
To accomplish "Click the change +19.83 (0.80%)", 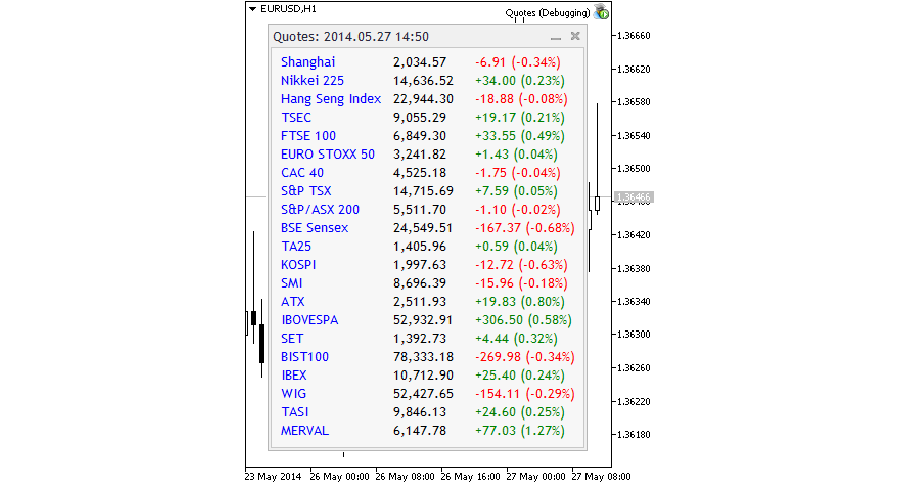I will click(x=520, y=302).
